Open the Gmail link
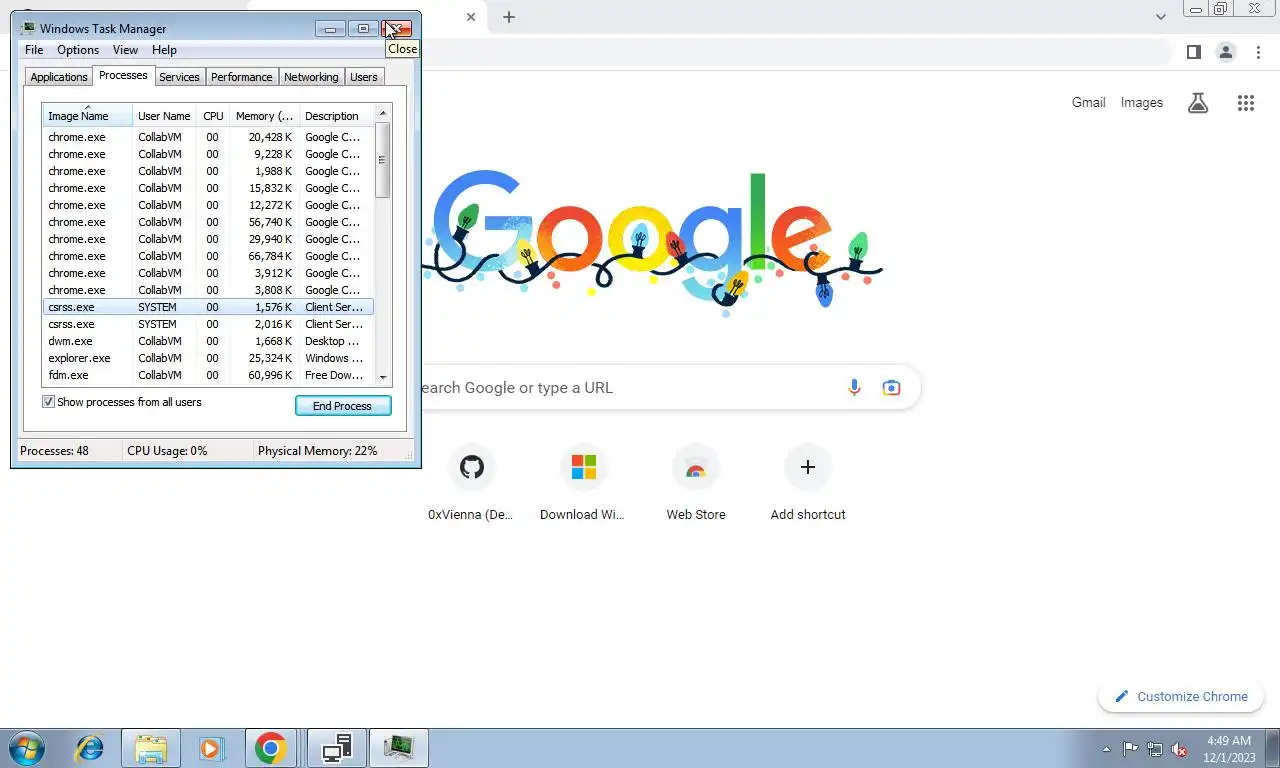1280x768 pixels. 1088,102
